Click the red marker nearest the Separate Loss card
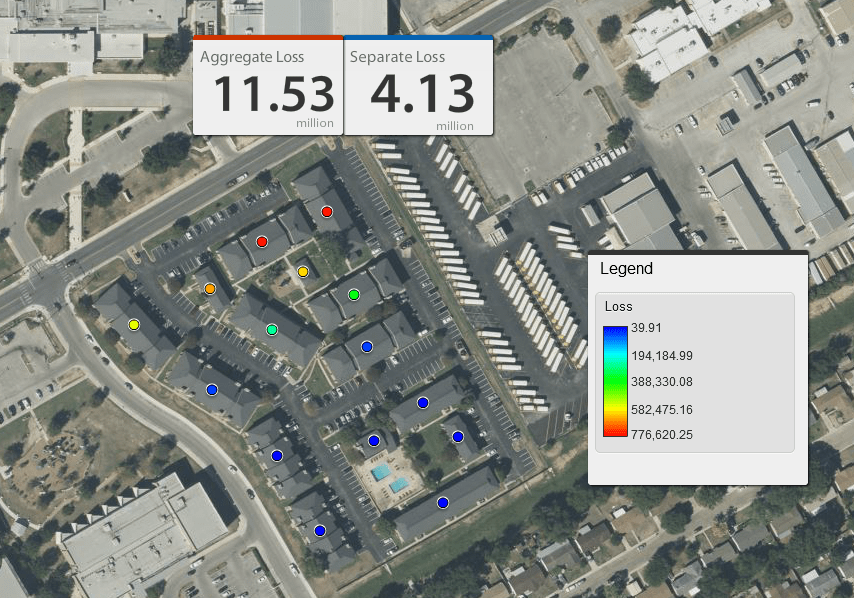Viewport: 854px width, 598px height. [327, 211]
